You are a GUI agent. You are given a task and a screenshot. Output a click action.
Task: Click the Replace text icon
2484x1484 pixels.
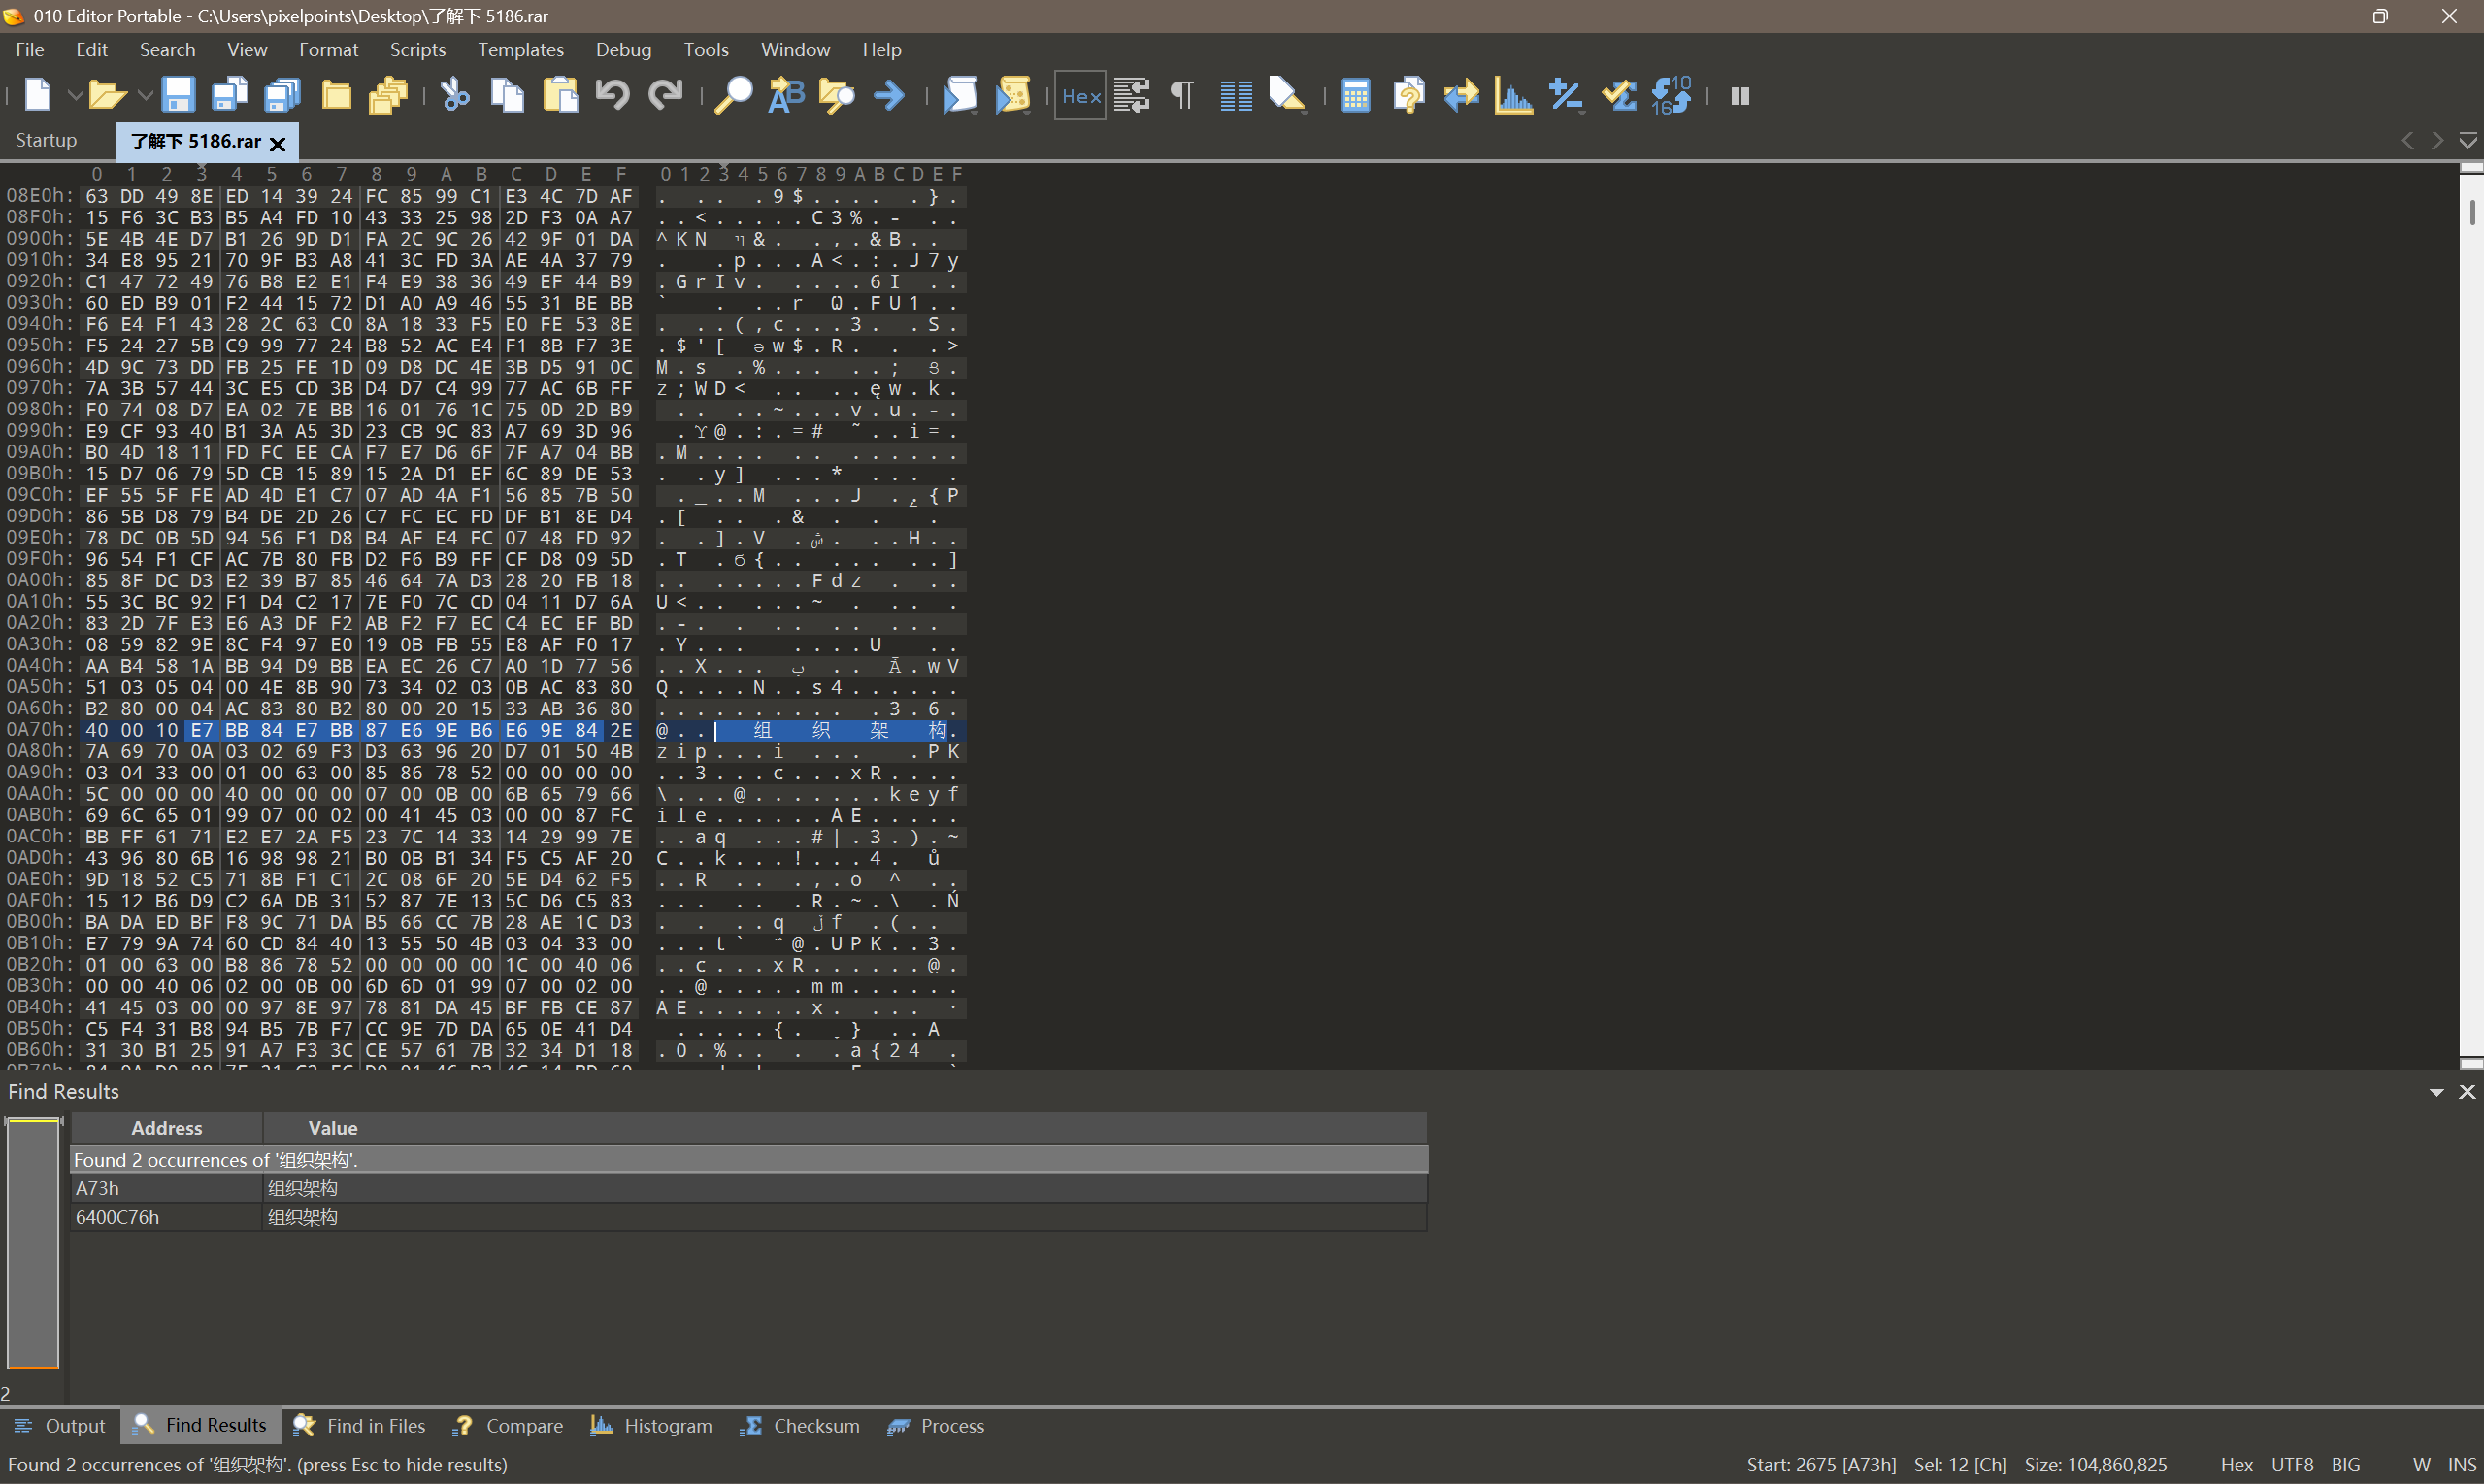tap(786, 96)
